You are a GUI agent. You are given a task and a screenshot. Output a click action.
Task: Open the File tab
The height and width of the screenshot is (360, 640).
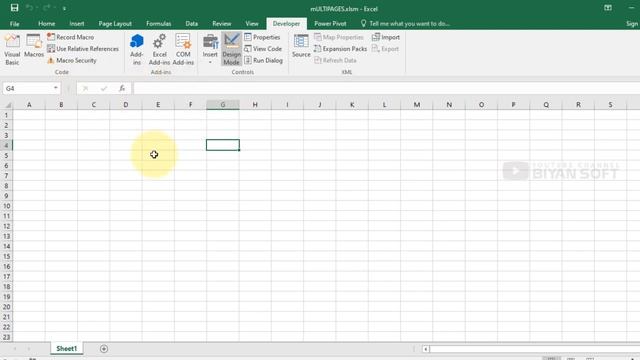click(x=15, y=24)
